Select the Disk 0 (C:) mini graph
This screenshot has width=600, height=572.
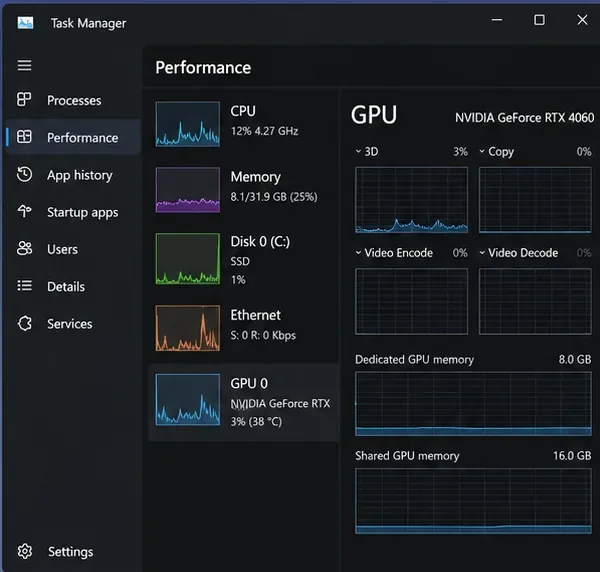(188, 259)
